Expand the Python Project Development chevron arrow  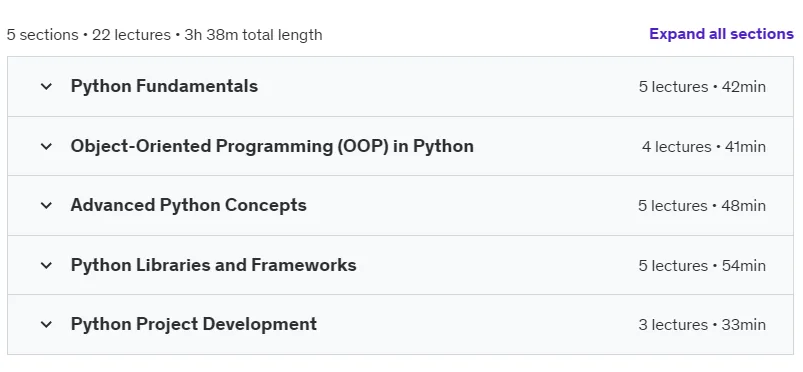pos(46,324)
